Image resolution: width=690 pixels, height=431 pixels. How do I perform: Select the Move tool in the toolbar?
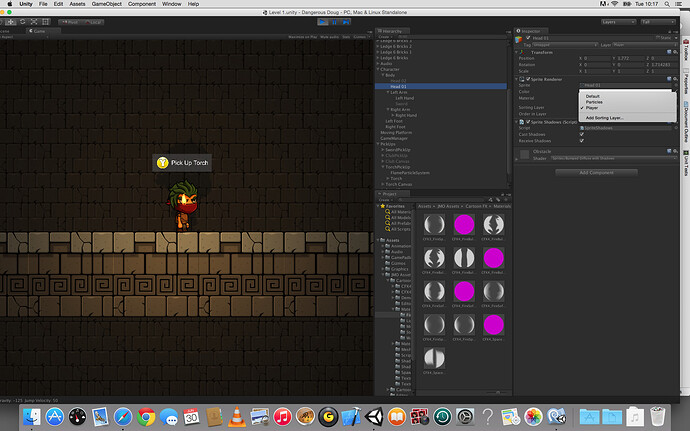11,22
